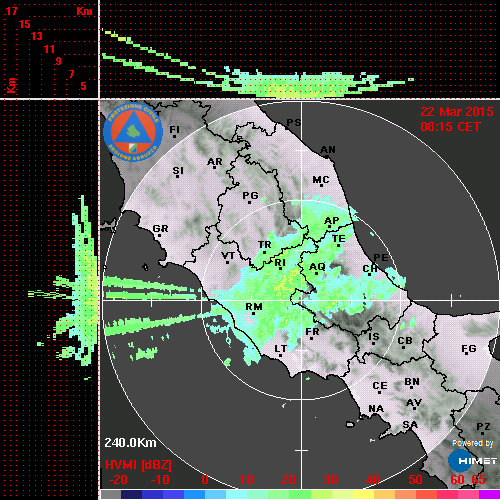This screenshot has width=500, height=500.
Task: Click the yellow 40 dBZ color swatch
Action: tap(363, 494)
